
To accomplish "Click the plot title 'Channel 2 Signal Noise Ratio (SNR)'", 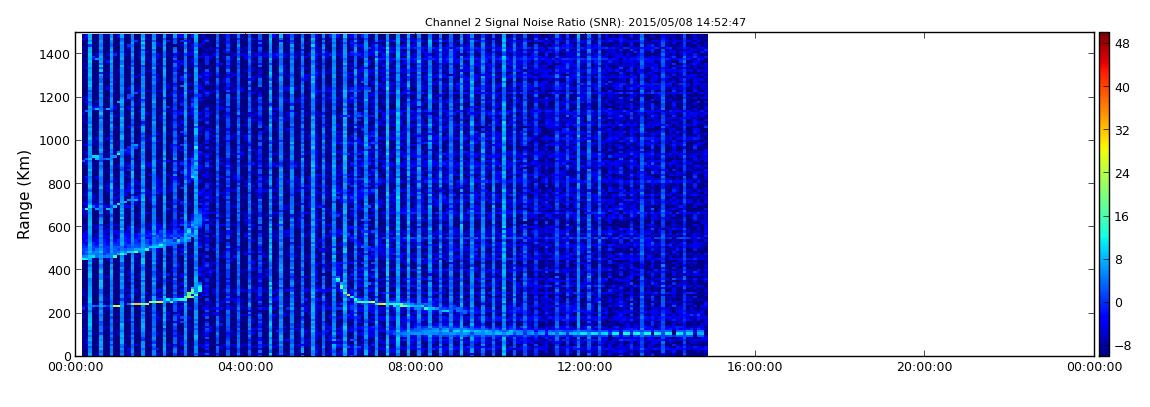I will tap(585, 22).
